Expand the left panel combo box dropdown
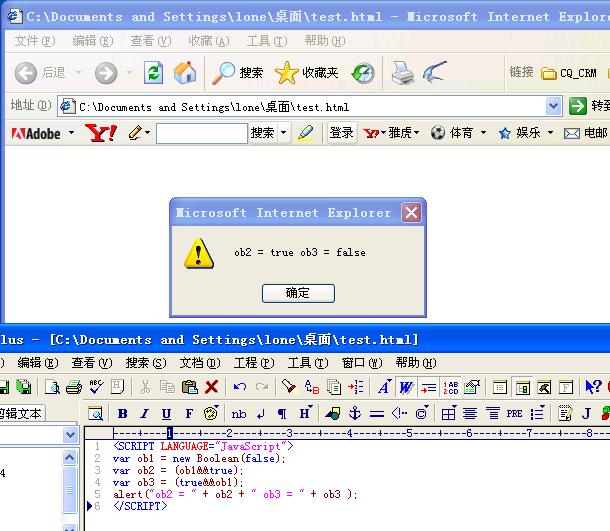The image size is (610, 531). pyautogui.click(x=70, y=435)
